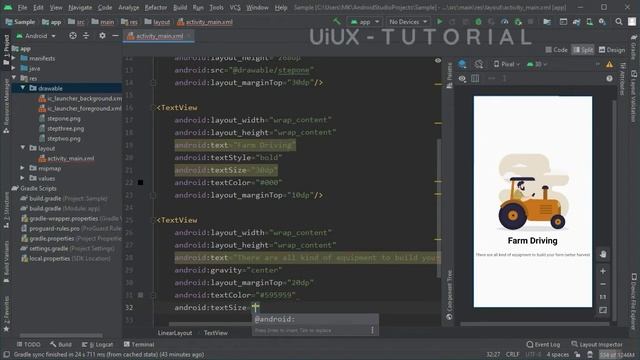Click the Zoom to Fit Screen icon
Screen dimensions: 640x360
[603, 310]
